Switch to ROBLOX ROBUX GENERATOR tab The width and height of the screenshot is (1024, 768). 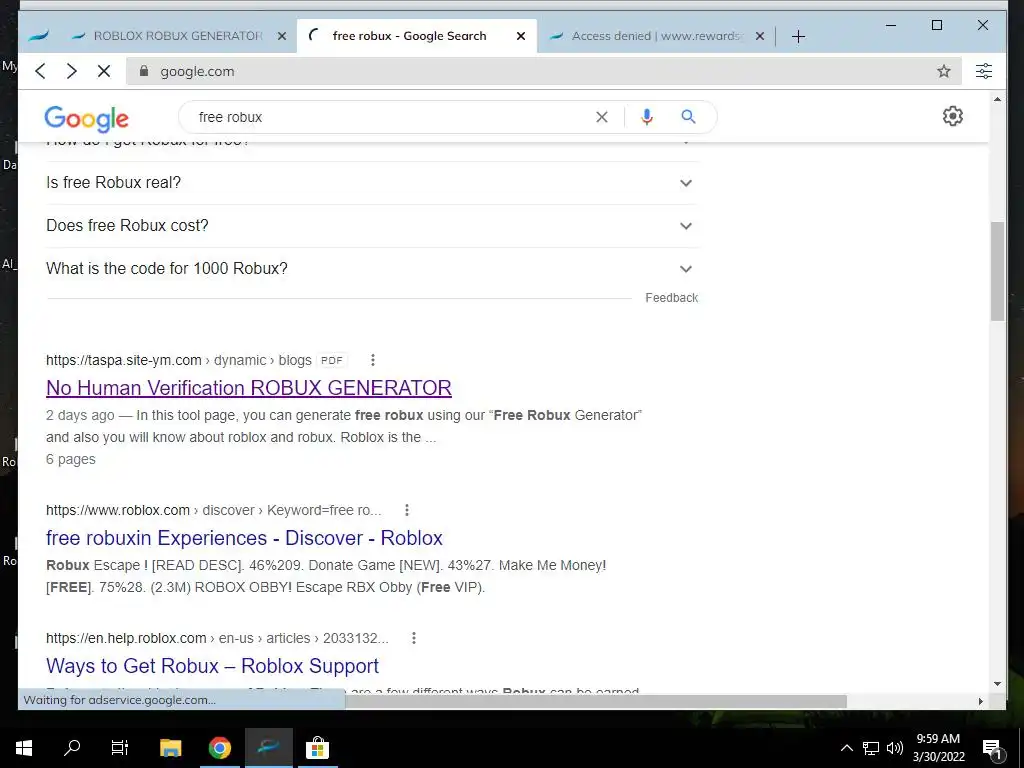(x=176, y=37)
